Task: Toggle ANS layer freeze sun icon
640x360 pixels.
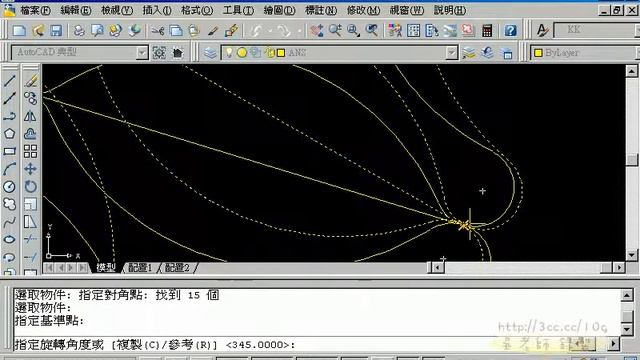Action: pyautogui.click(x=242, y=52)
